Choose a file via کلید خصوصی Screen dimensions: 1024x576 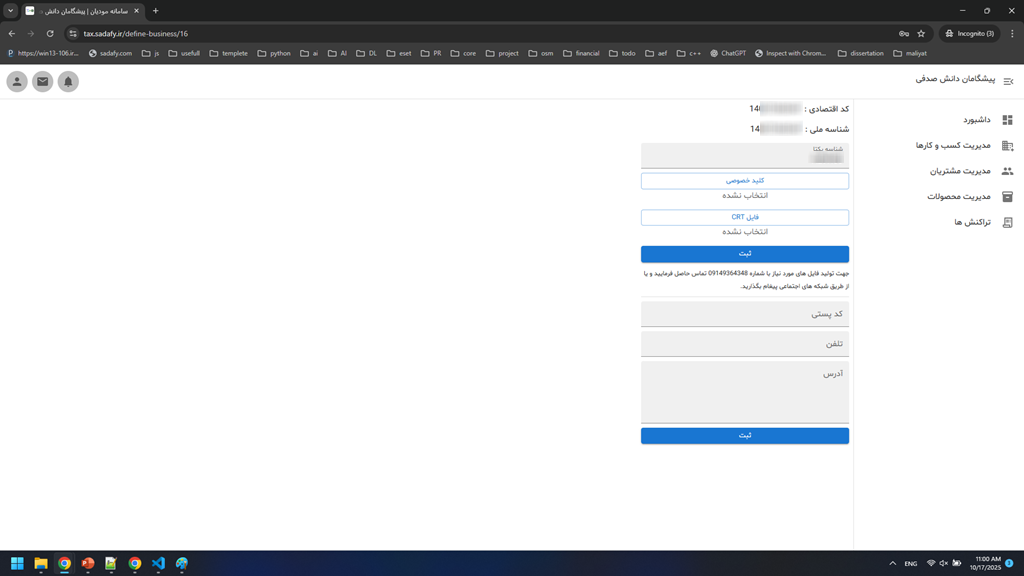tap(744, 181)
